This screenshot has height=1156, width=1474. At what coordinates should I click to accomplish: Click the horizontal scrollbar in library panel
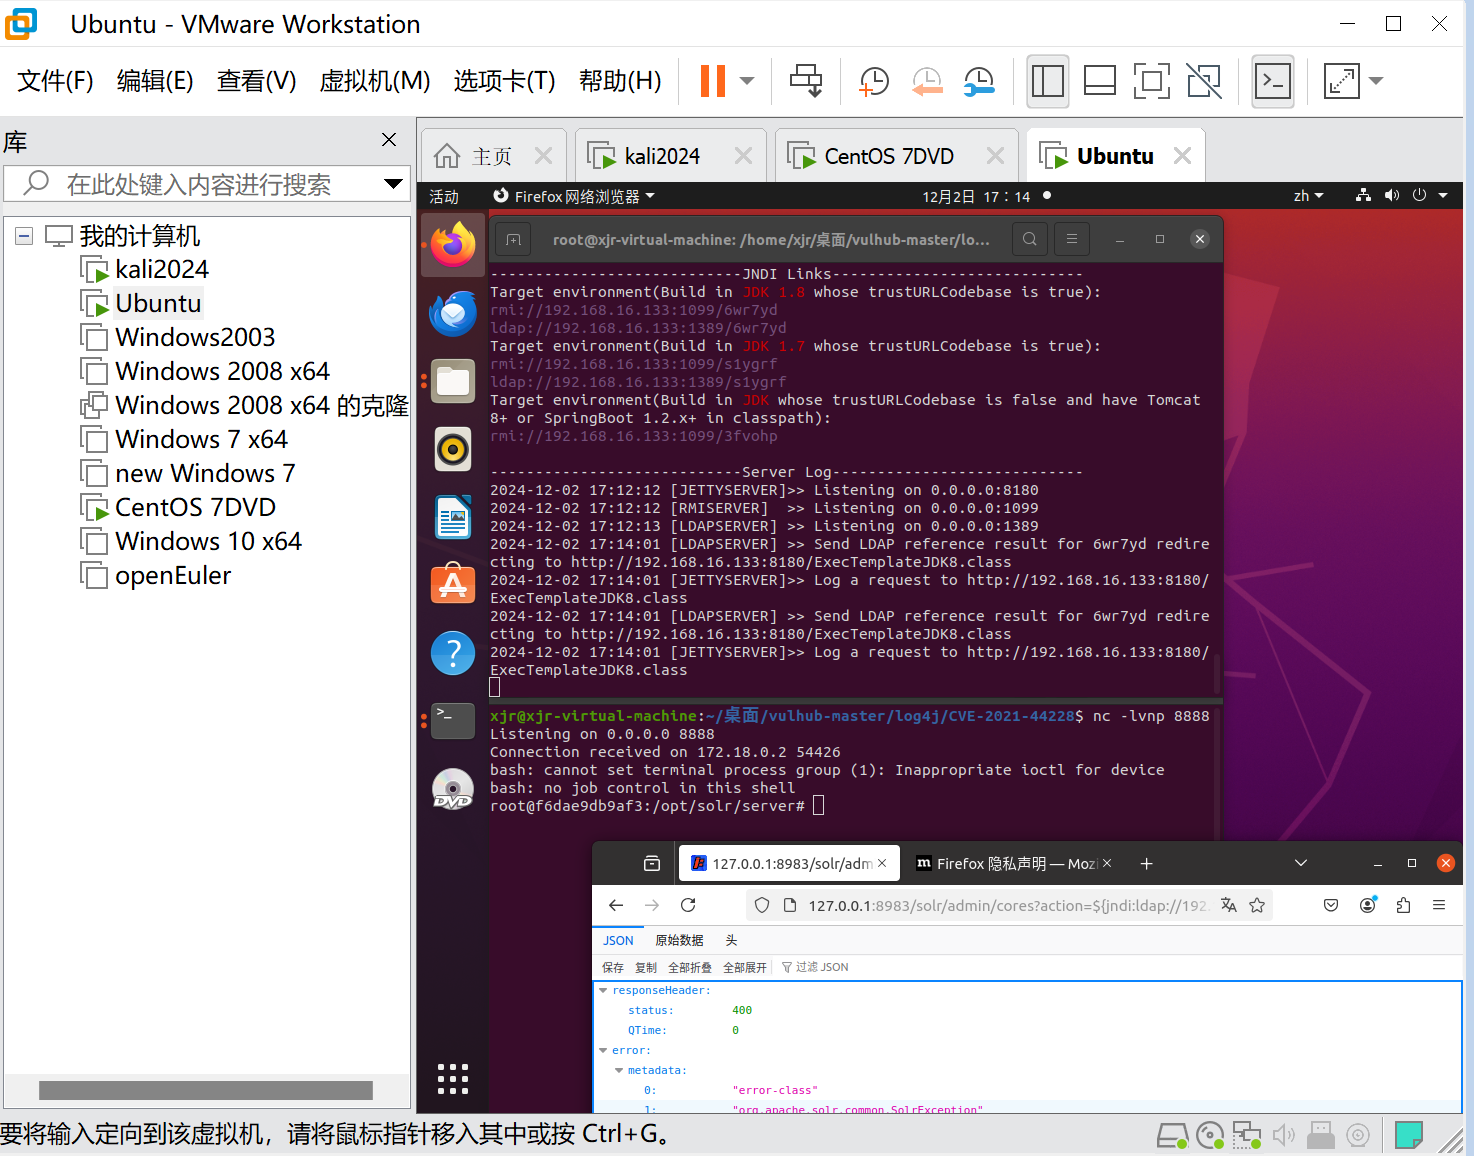(206, 1090)
